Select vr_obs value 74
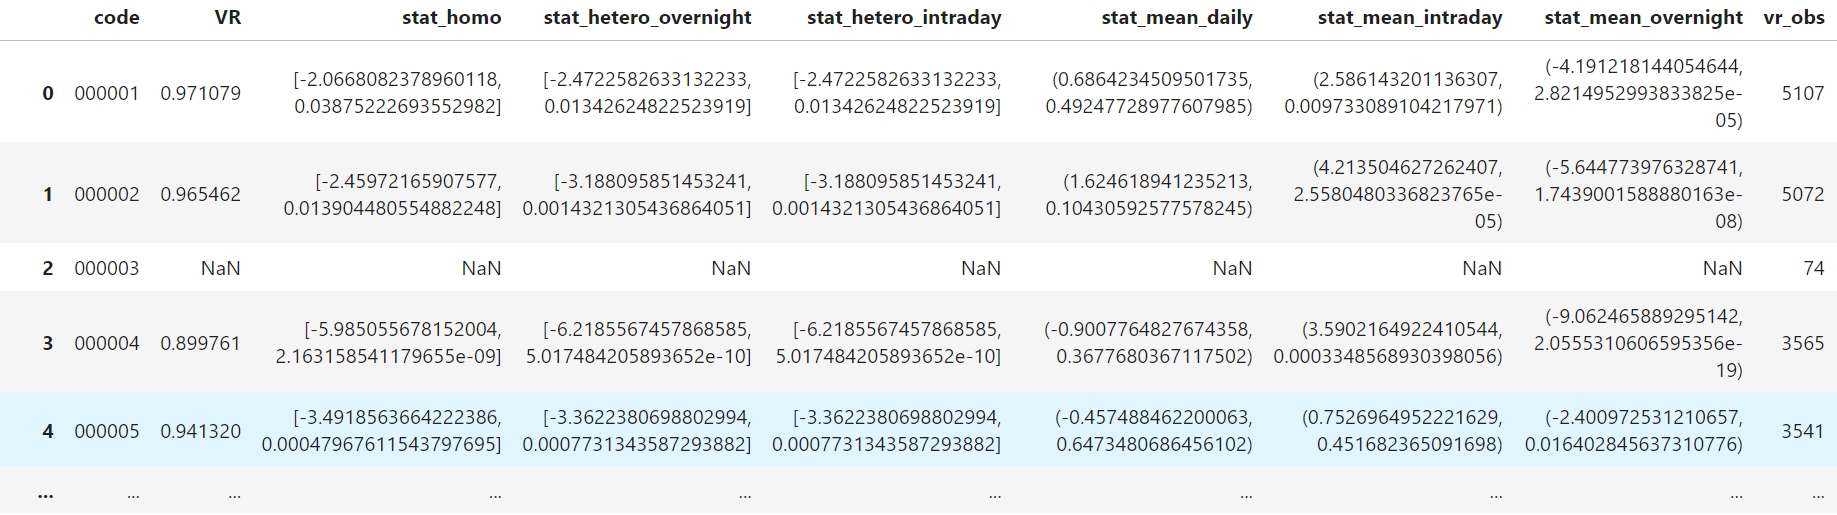 click(1813, 268)
